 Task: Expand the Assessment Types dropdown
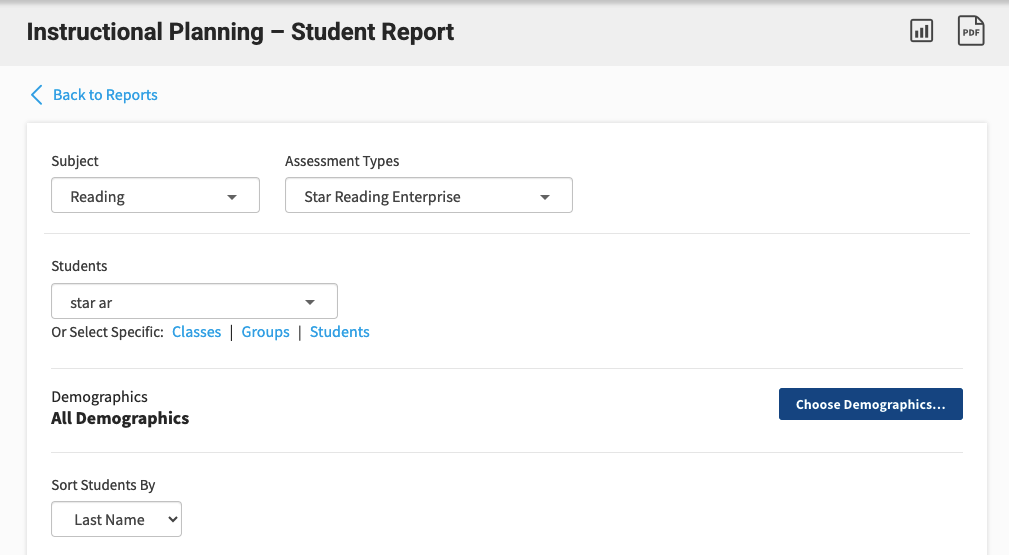point(428,196)
